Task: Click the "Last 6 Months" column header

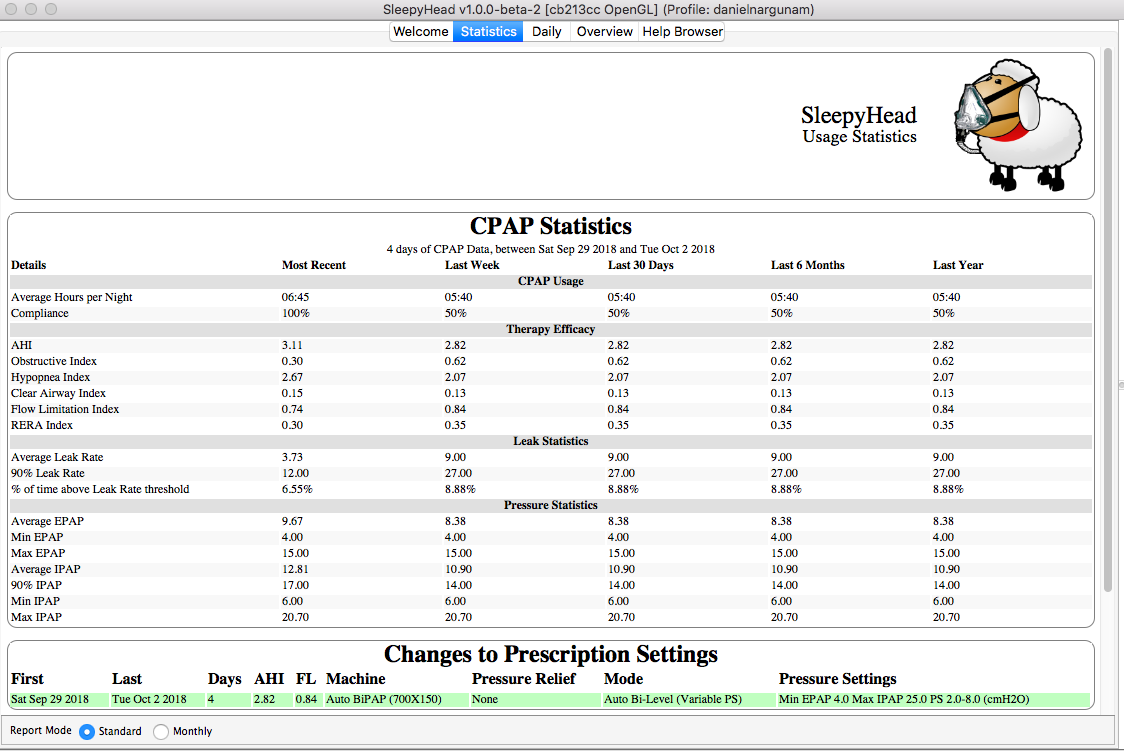Action: [808, 265]
